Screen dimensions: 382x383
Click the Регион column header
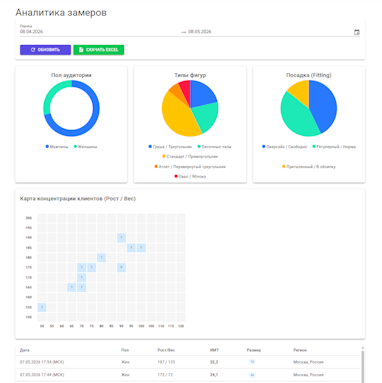pos(300,350)
